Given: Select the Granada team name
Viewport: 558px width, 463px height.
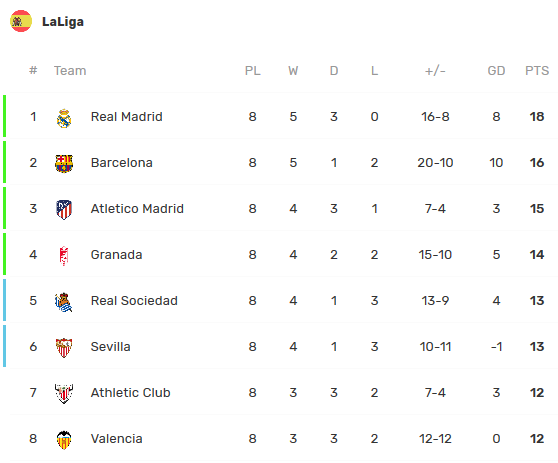Looking at the screenshot, I should click(117, 255).
